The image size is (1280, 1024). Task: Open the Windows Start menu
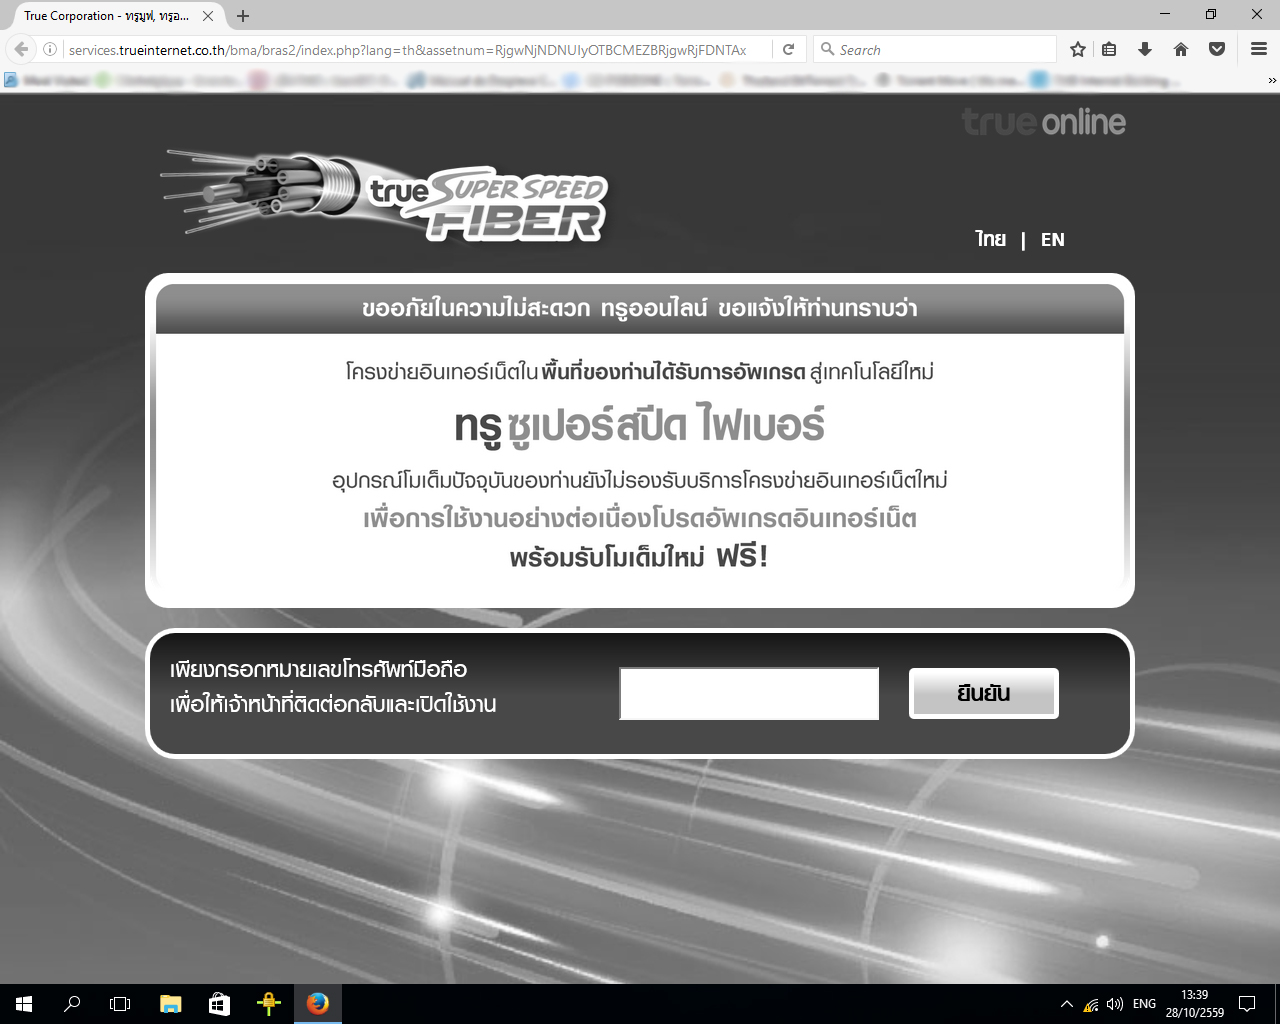(x=24, y=1004)
